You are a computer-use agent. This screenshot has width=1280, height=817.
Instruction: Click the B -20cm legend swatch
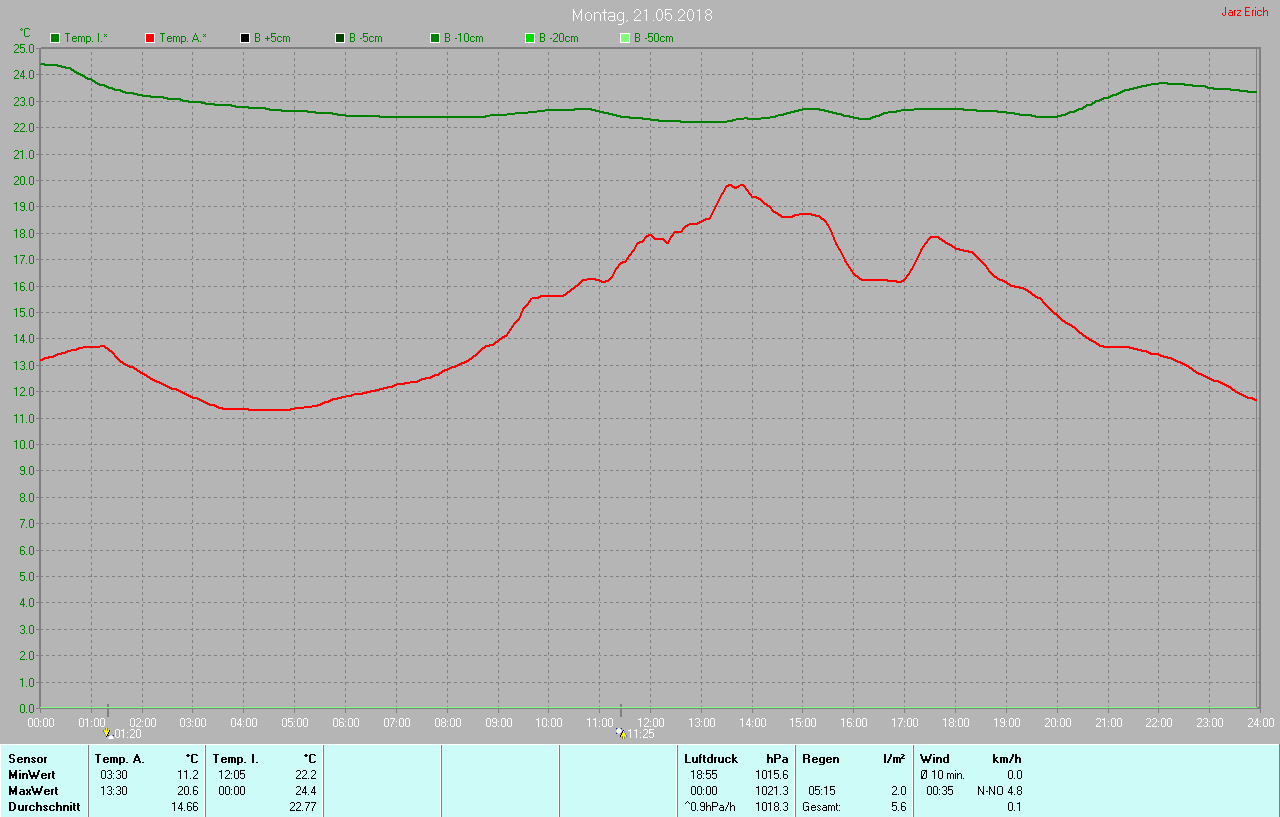[x=530, y=38]
